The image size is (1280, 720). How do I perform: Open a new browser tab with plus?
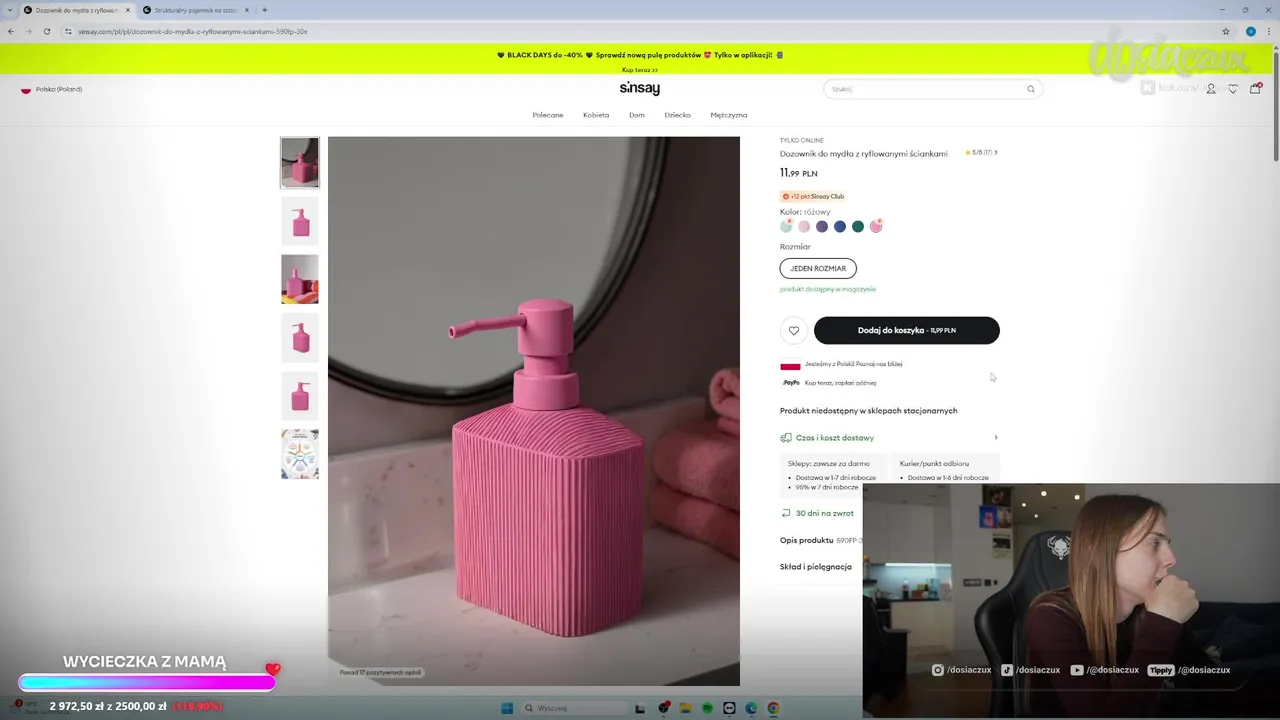point(265,10)
